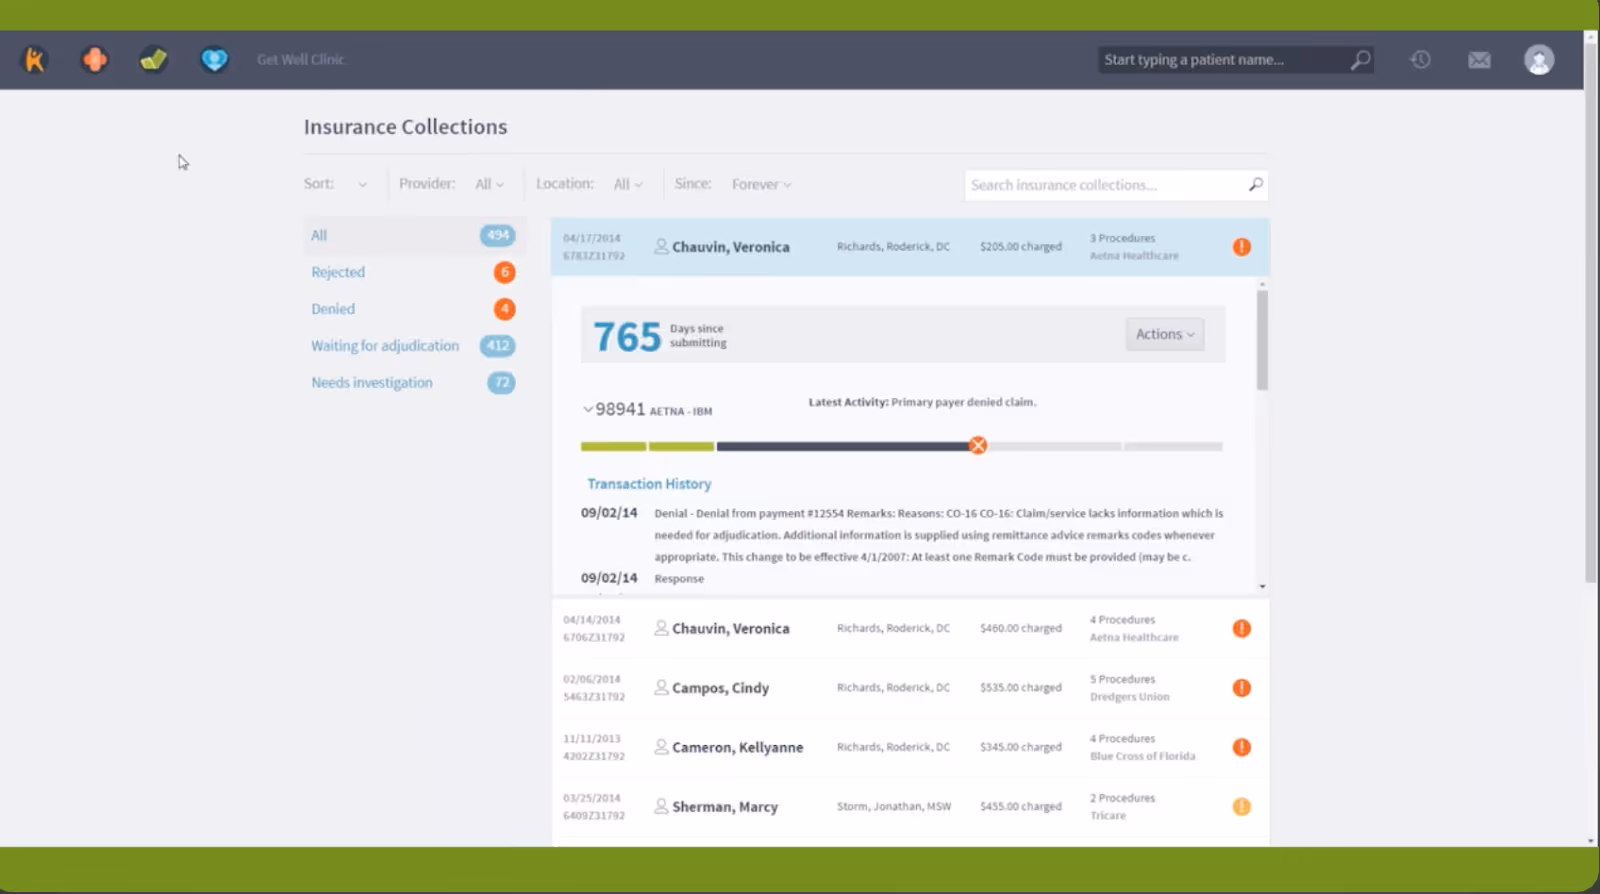Click person icon in the expanded Chauvin, Veronica row
The image size is (1600, 894).
point(661,246)
